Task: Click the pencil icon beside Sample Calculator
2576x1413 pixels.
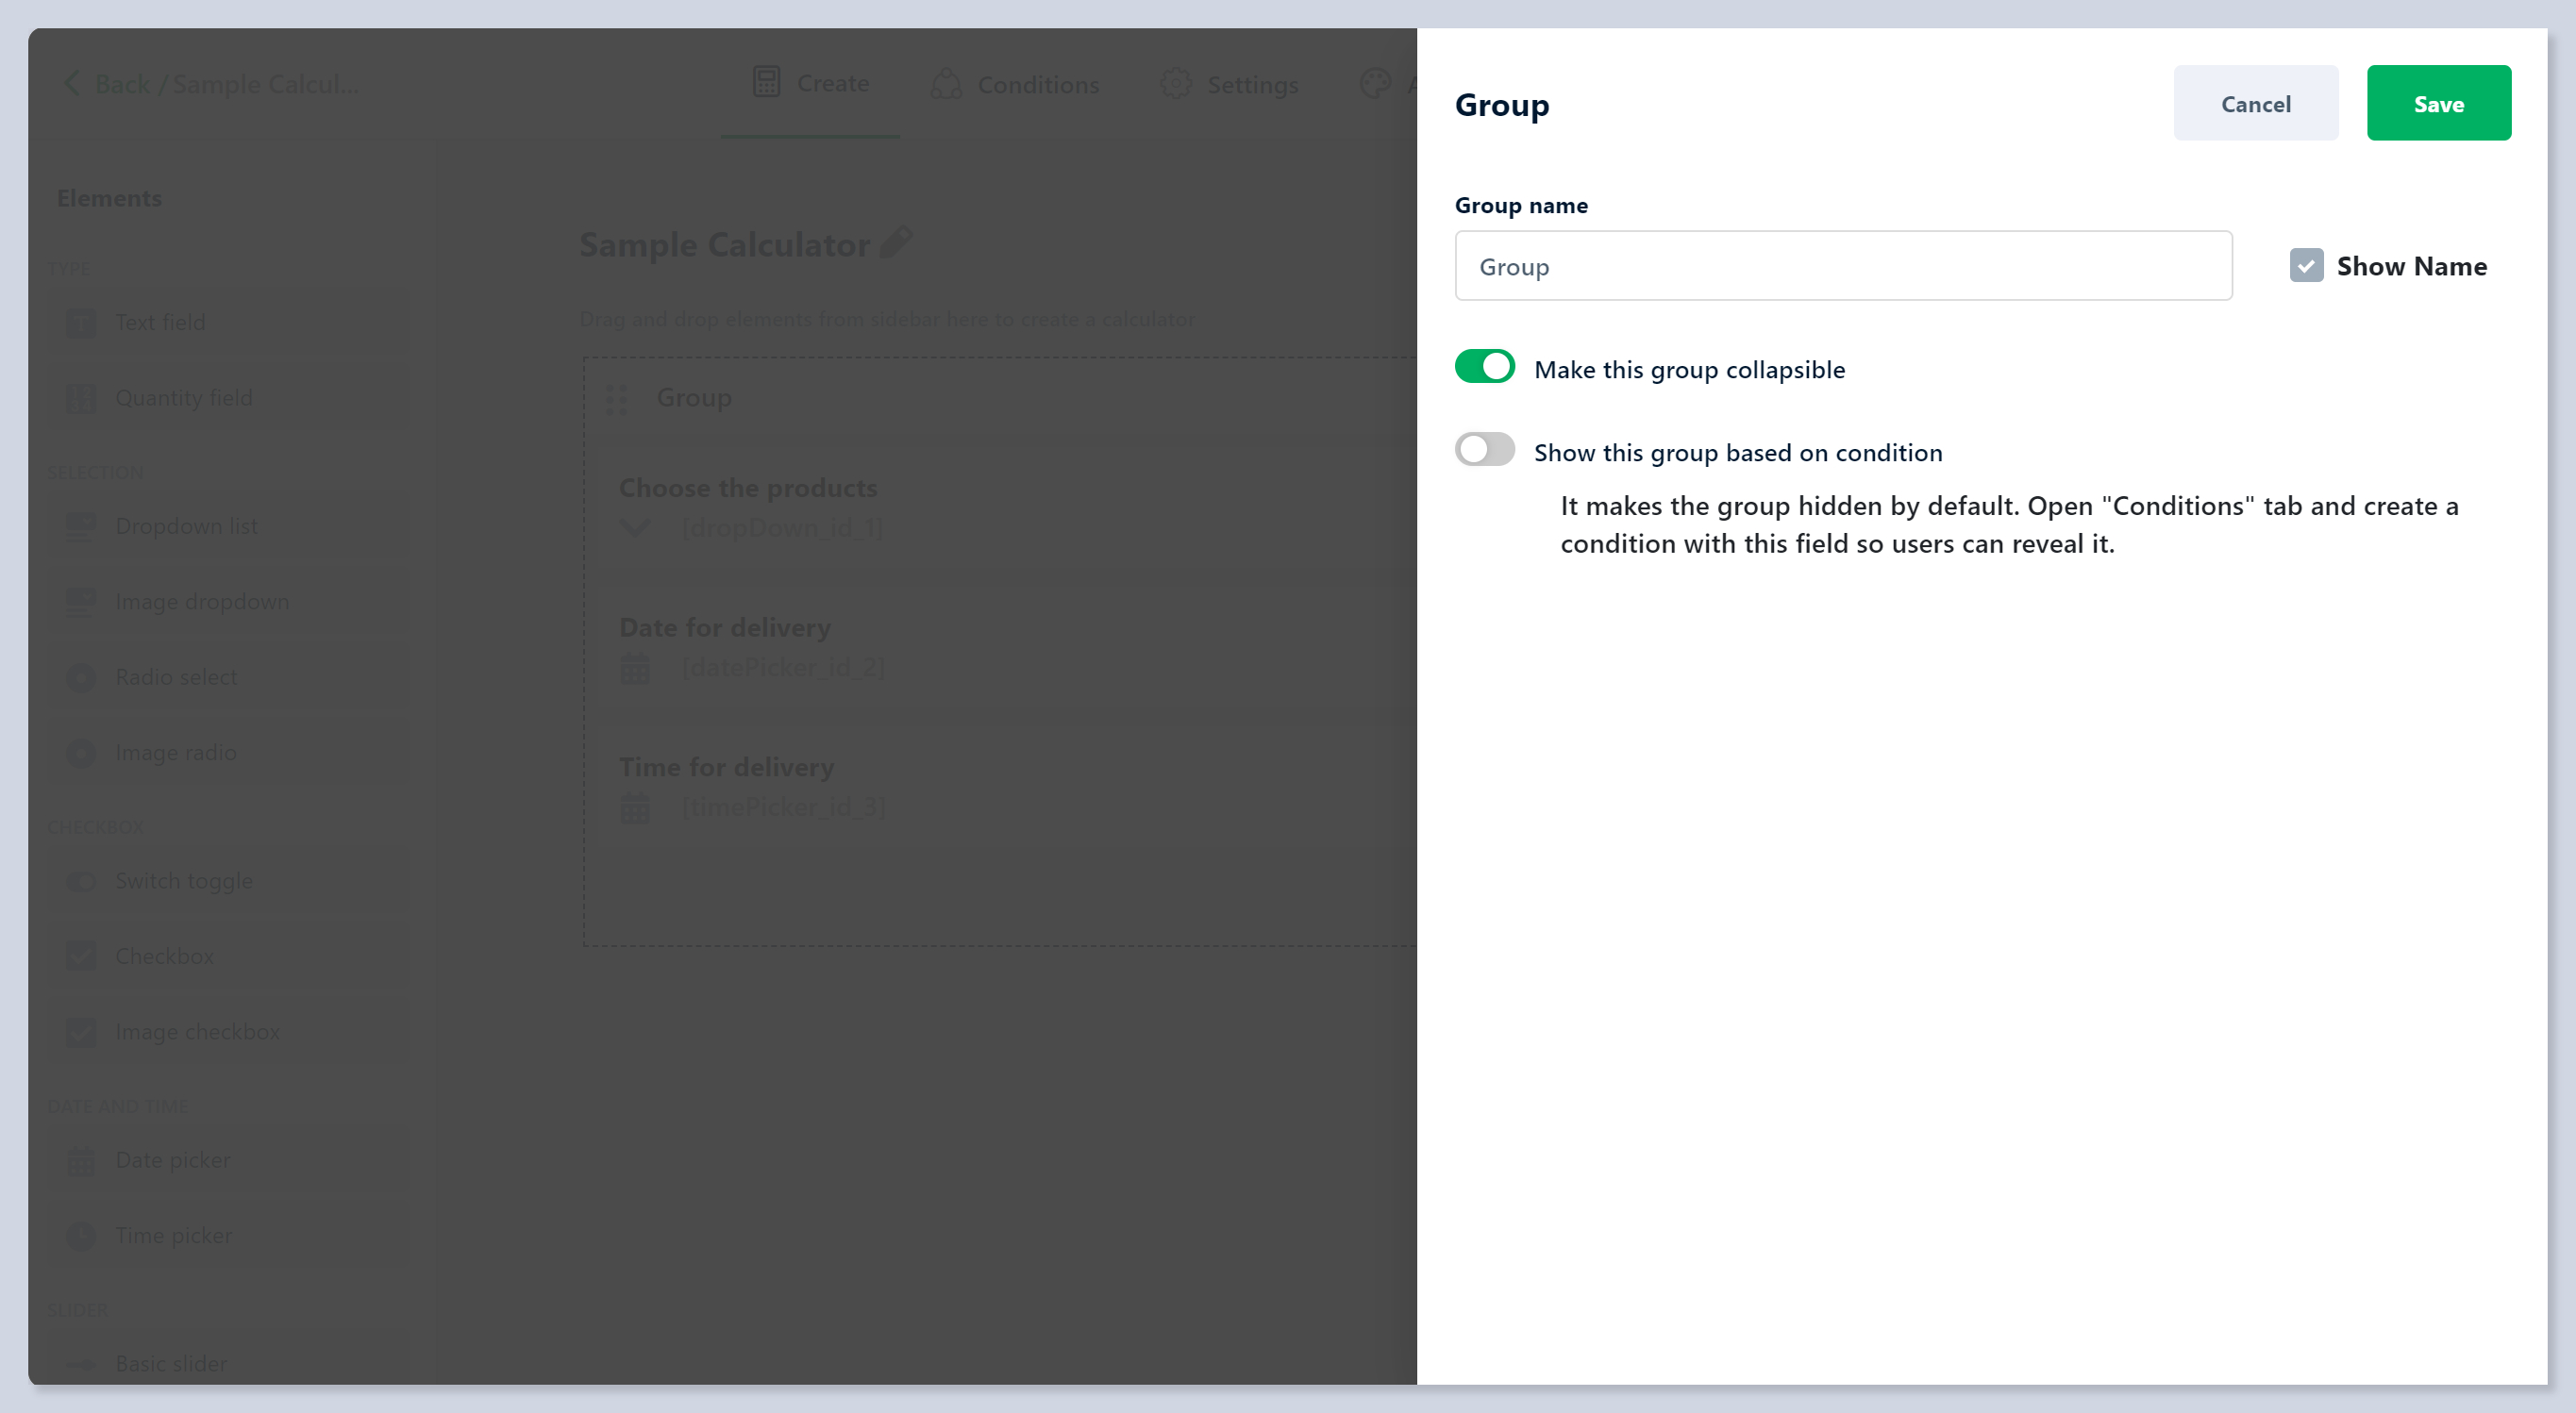Action: [x=895, y=242]
